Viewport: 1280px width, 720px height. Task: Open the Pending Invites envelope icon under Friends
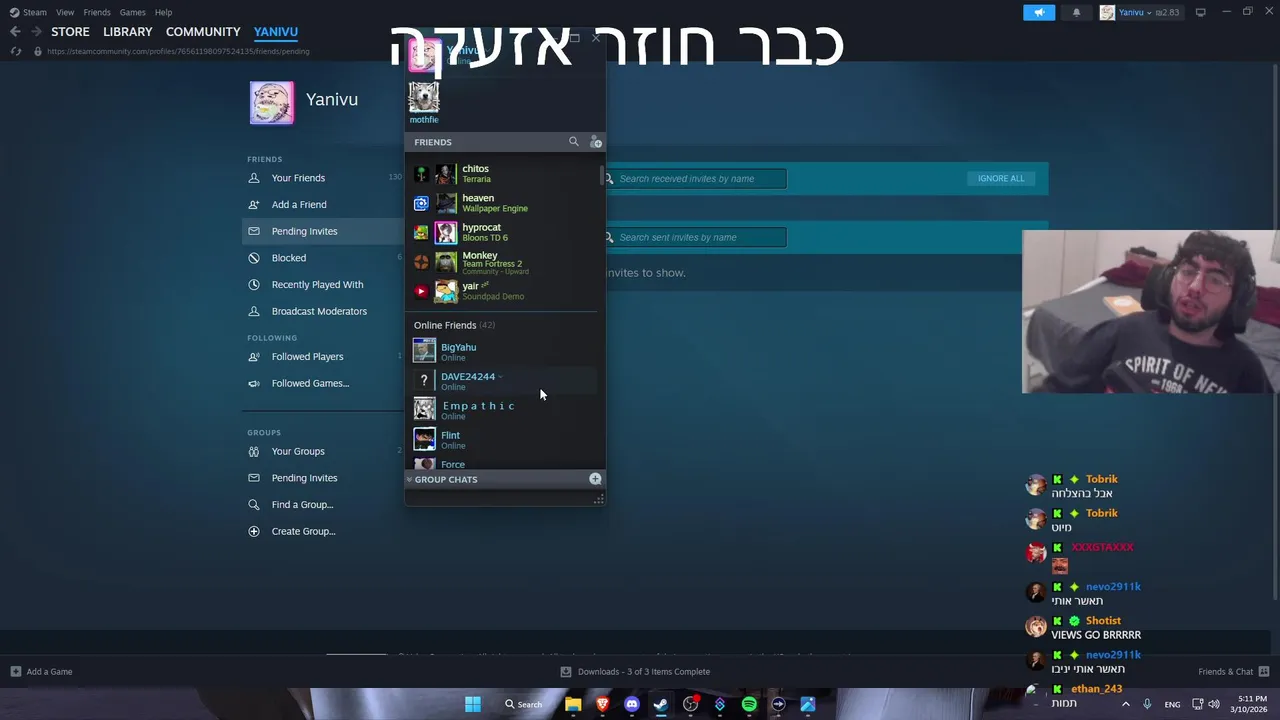tap(254, 231)
